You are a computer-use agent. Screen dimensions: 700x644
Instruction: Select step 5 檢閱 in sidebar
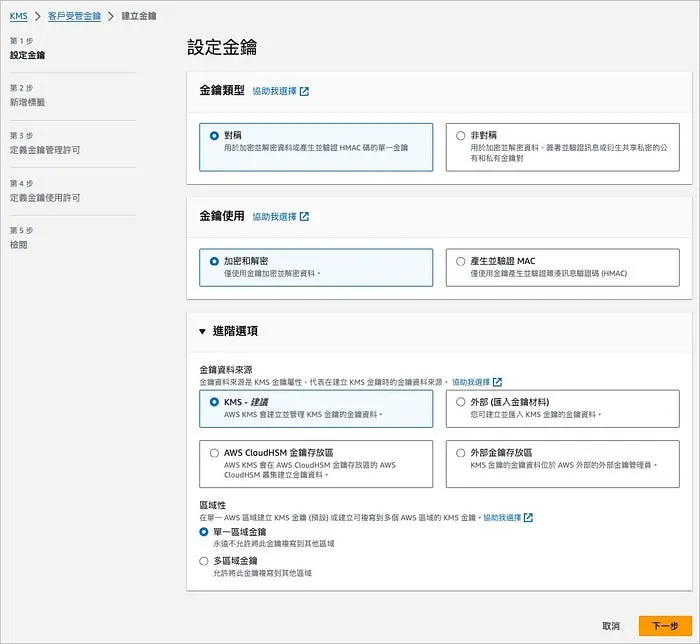click(x=19, y=245)
